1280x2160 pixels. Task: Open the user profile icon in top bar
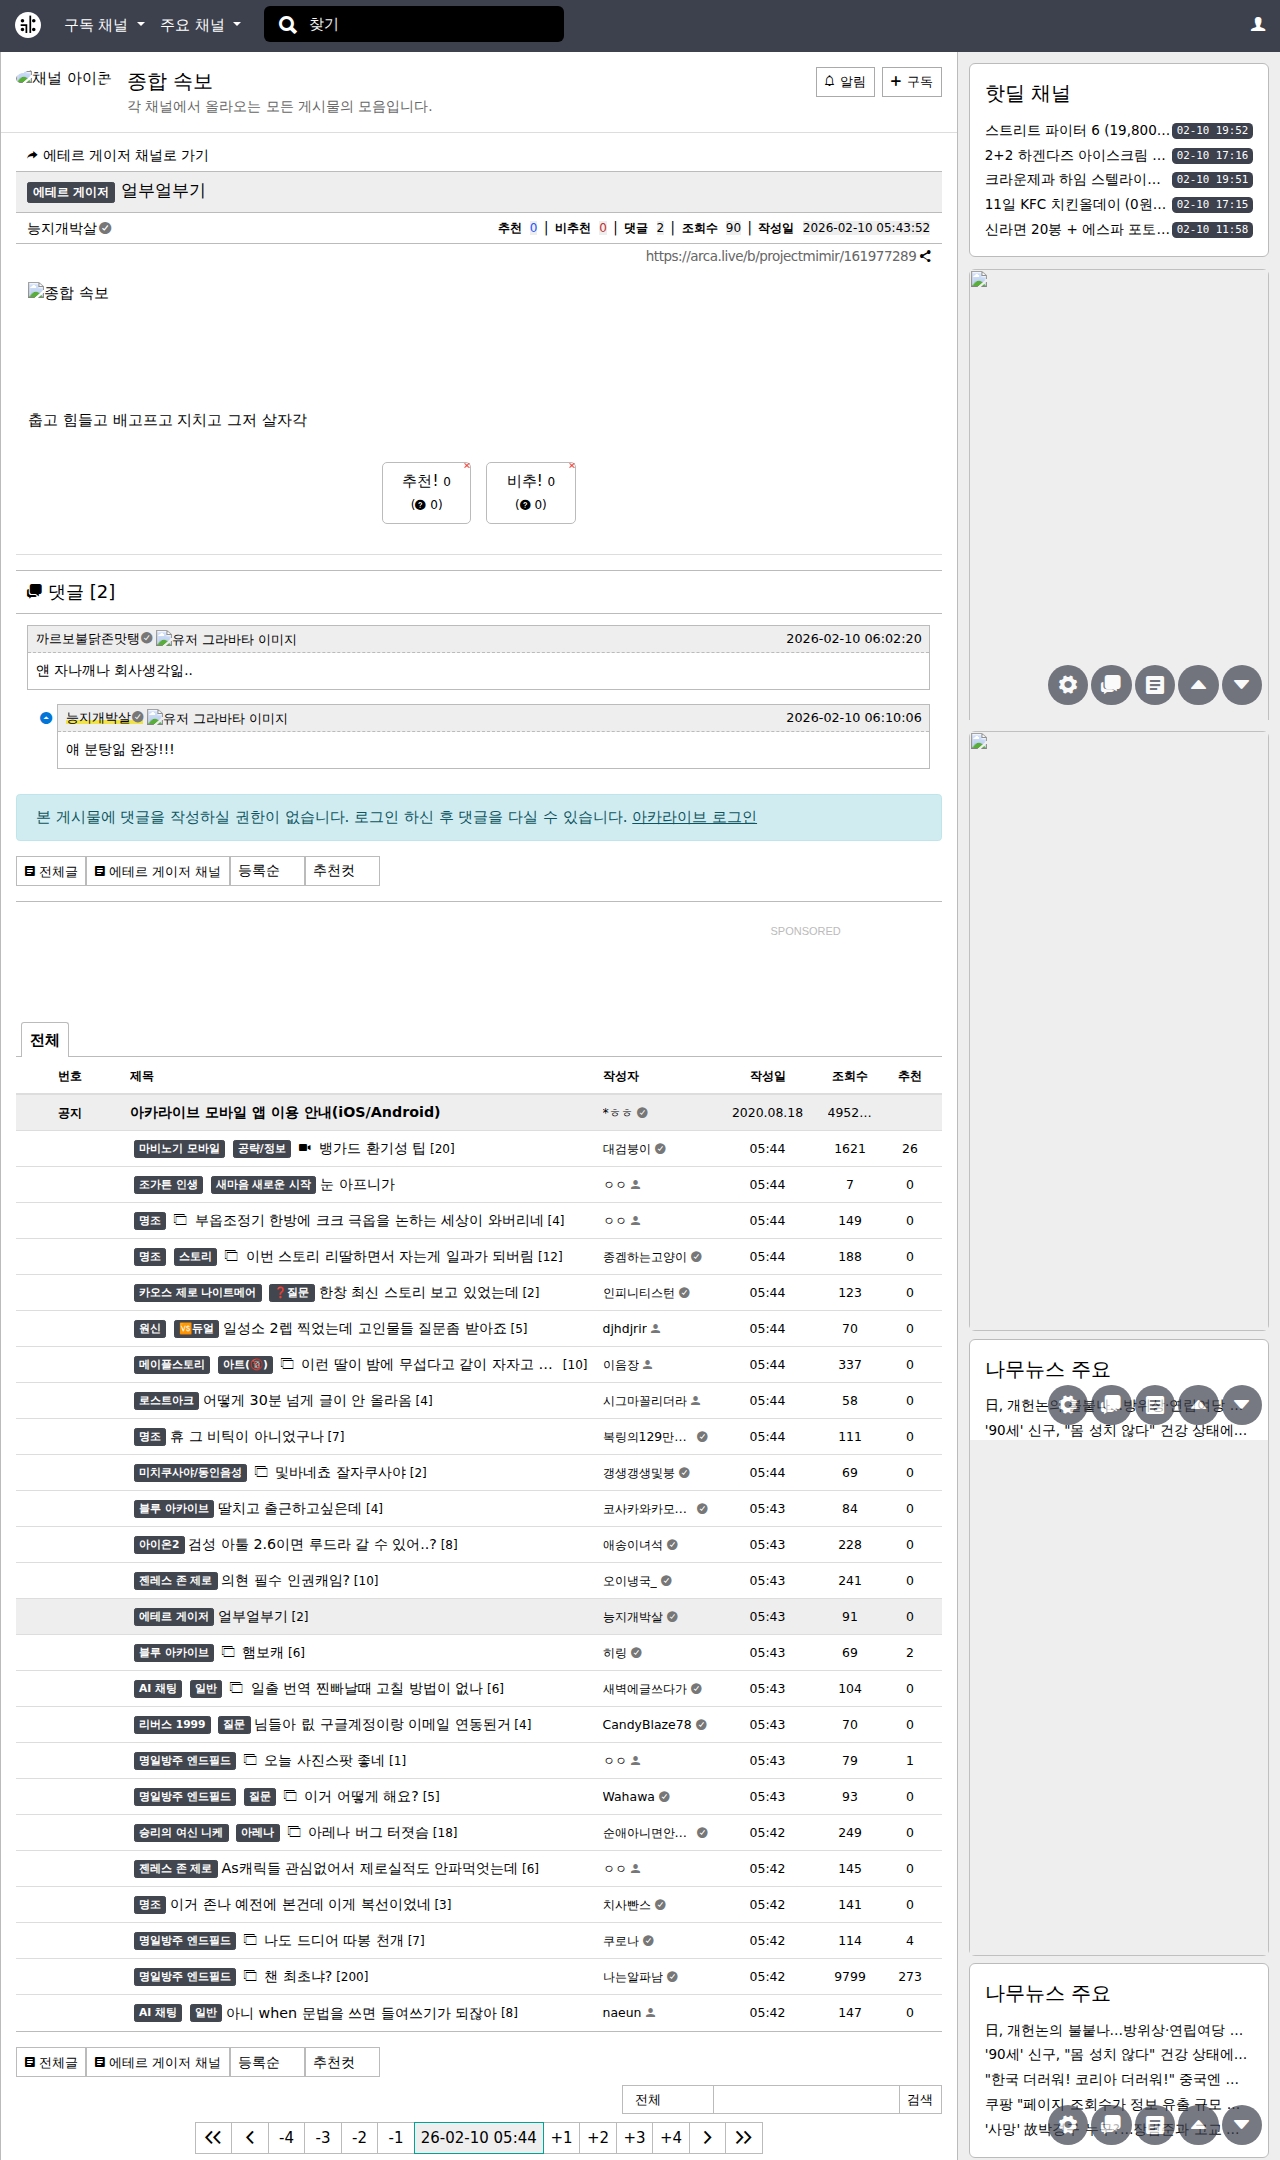pos(1257,25)
